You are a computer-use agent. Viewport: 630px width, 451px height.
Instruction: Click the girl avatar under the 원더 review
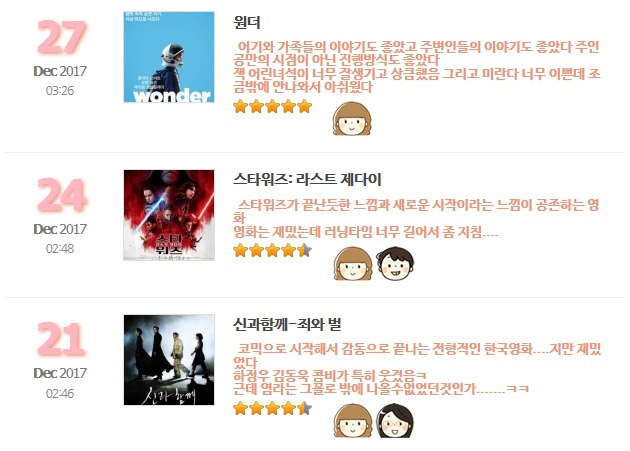coord(352,119)
